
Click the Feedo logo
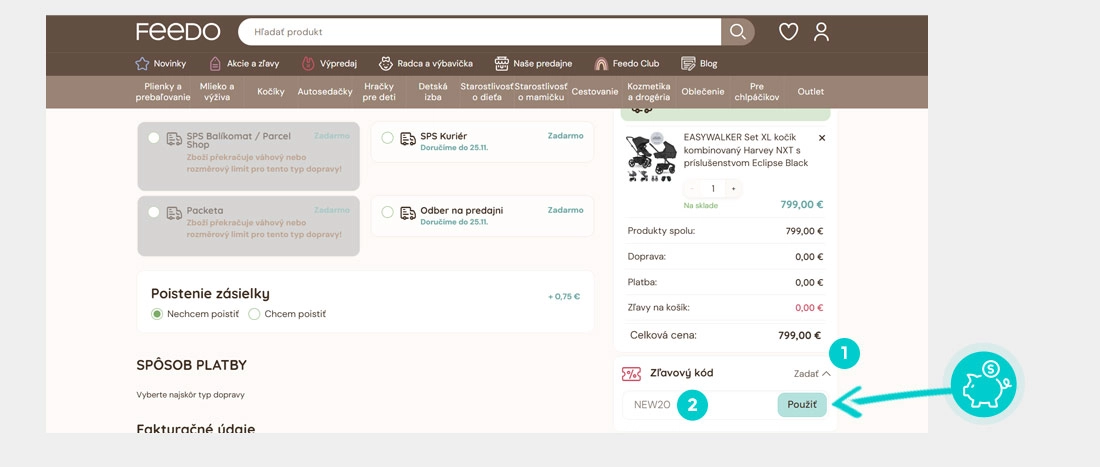click(178, 32)
